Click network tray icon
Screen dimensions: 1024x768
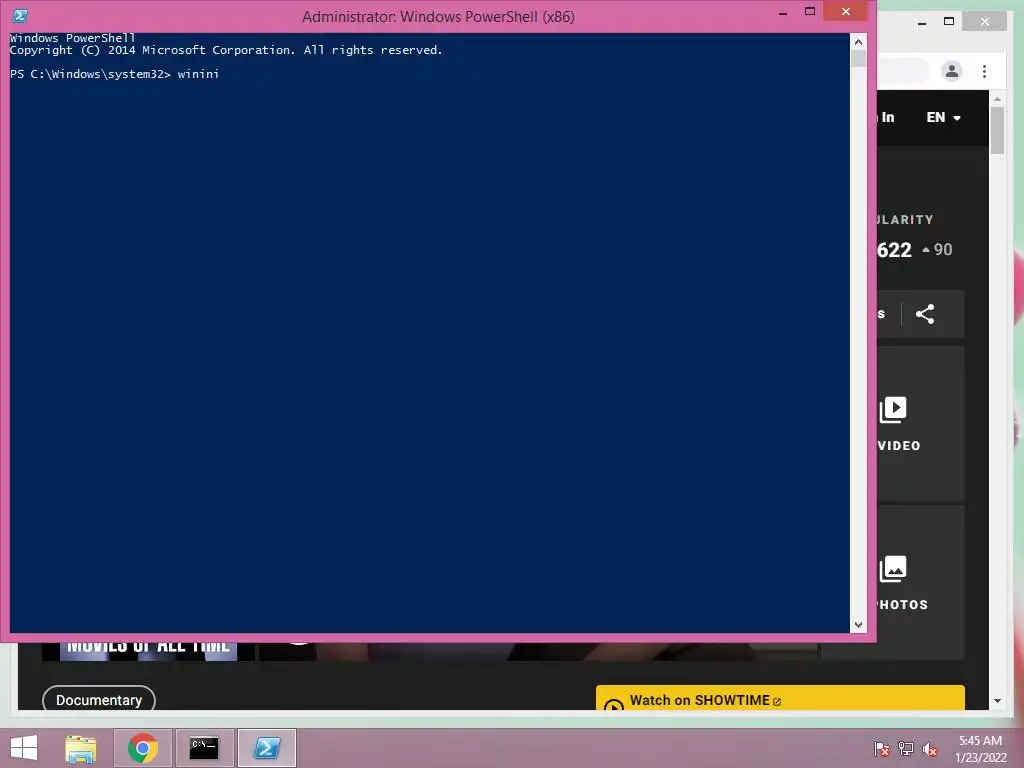(906, 749)
